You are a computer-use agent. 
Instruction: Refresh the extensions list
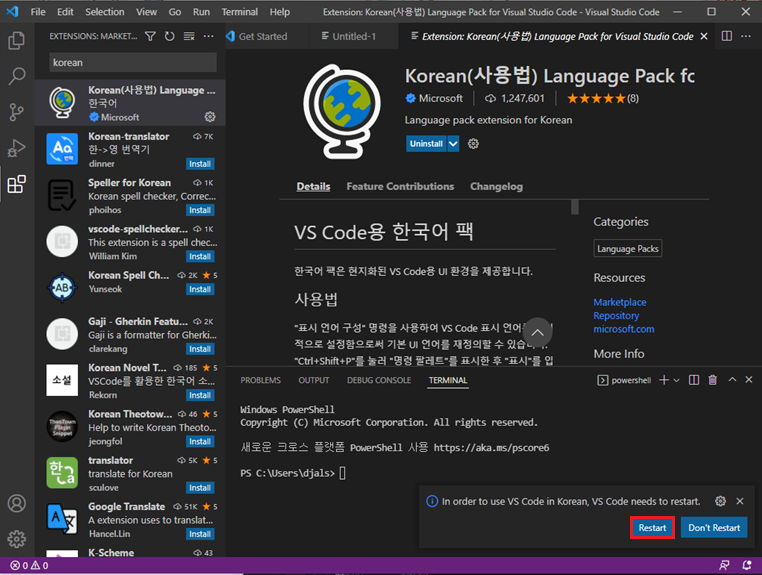(x=169, y=36)
